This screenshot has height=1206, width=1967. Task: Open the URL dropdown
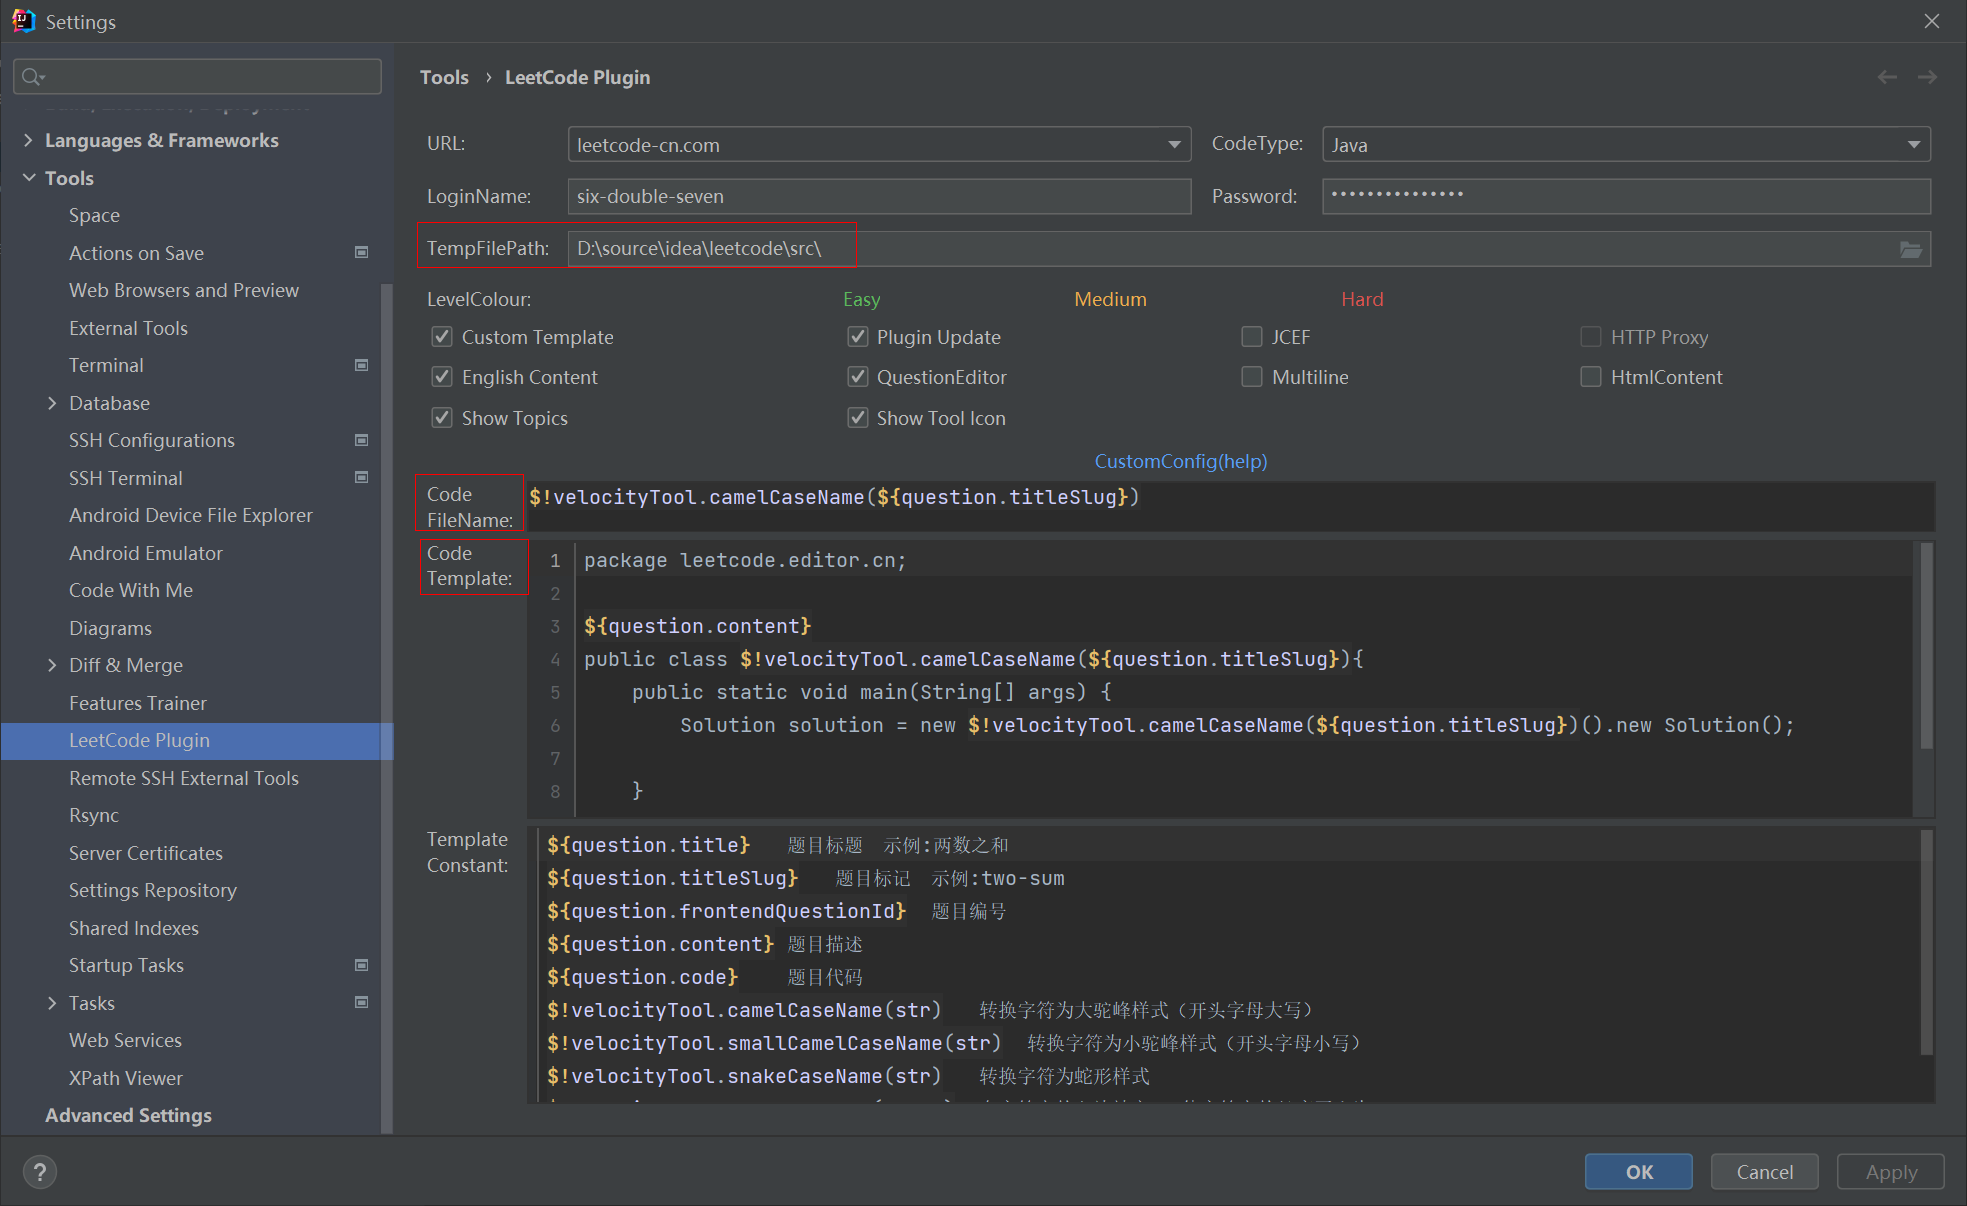(1174, 145)
